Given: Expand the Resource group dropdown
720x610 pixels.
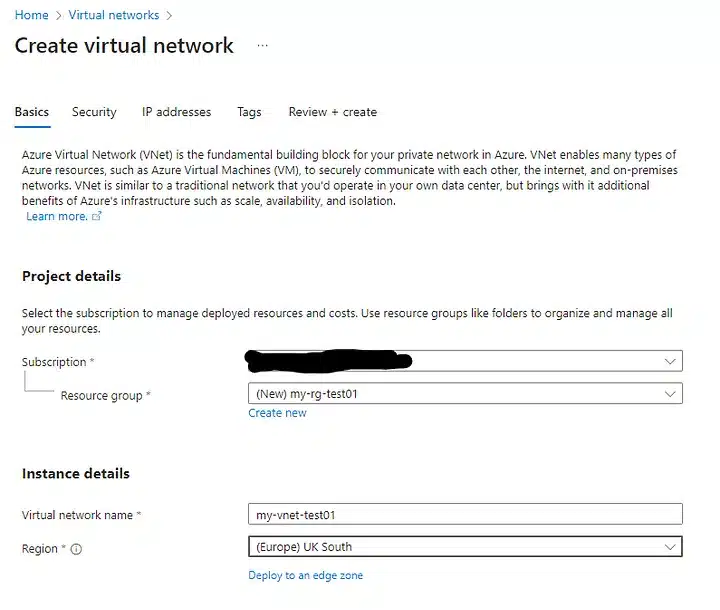Looking at the screenshot, I should 465,394.
